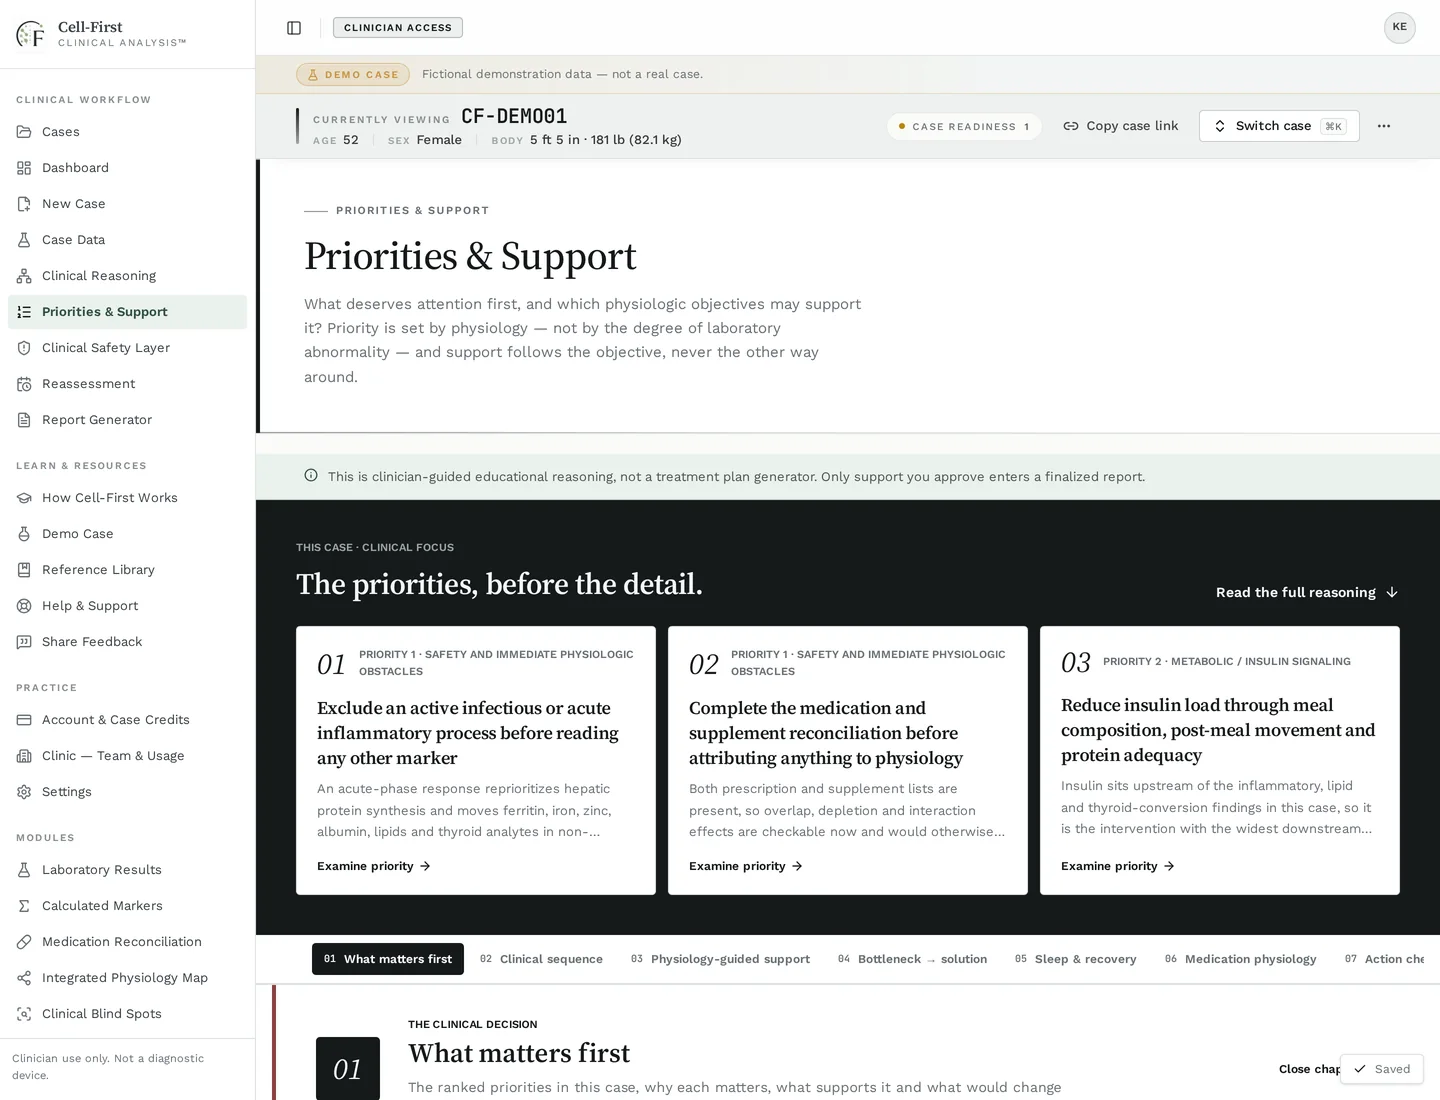The width and height of the screenshot is (1440, 1100).
Task: Click the Report Generator document icon
Action: click(x=24, y=420)
